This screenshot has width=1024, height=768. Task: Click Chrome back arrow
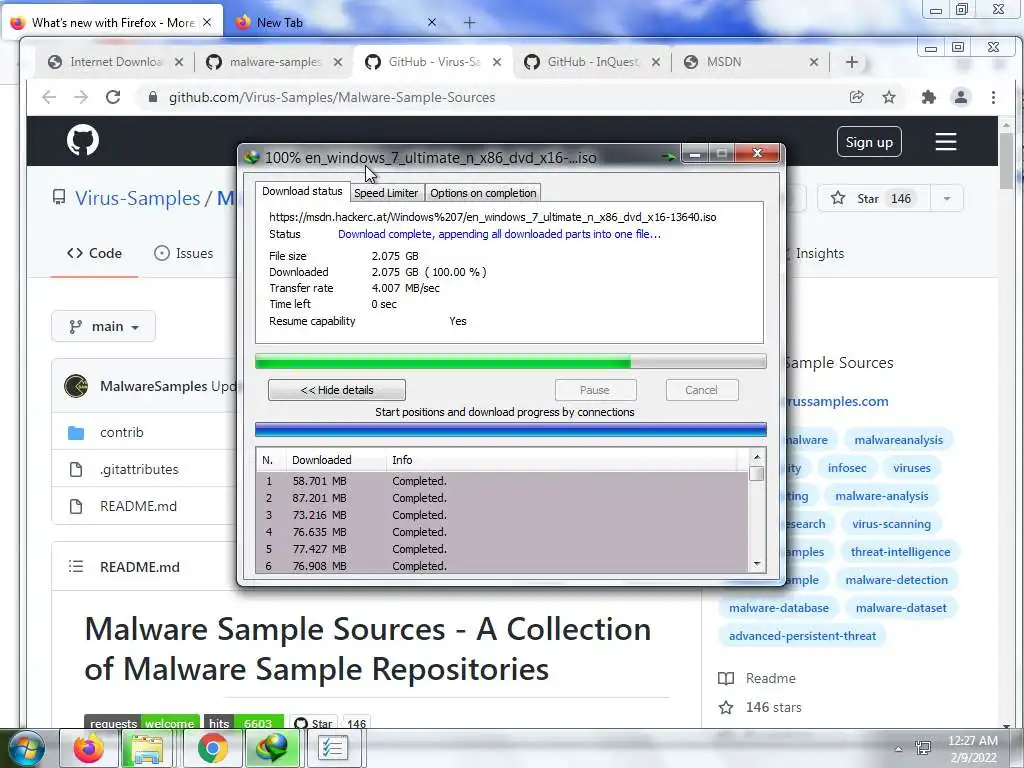49,97
